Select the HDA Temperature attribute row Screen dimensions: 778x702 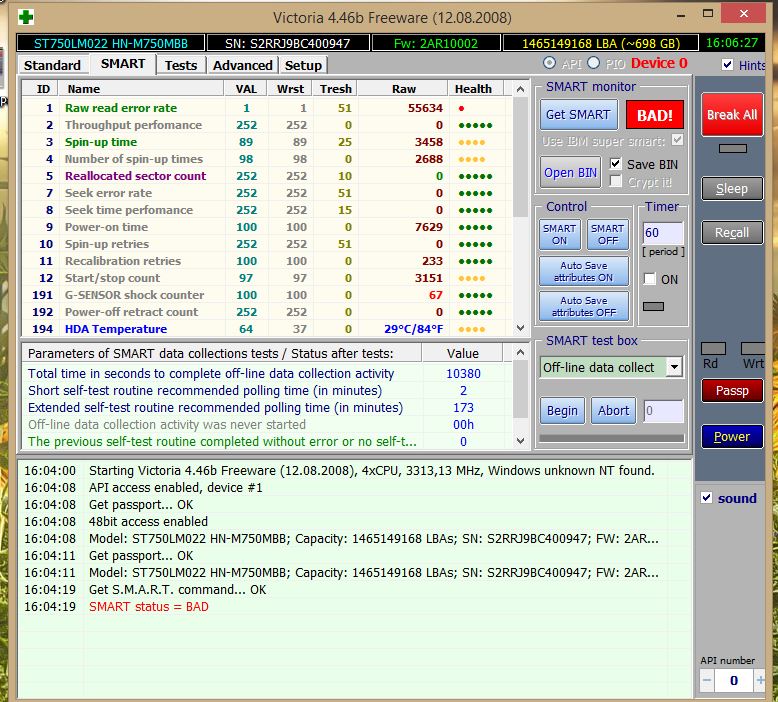115,329
